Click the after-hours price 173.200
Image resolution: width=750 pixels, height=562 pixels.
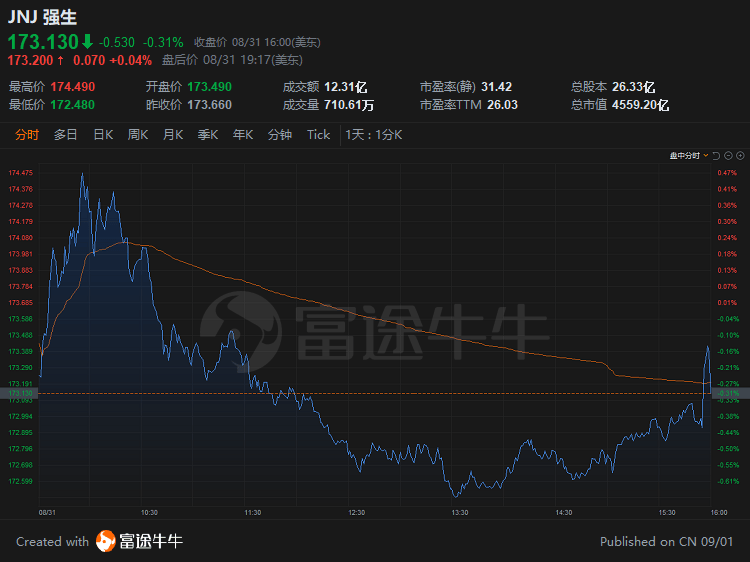(x=30, y=60)
